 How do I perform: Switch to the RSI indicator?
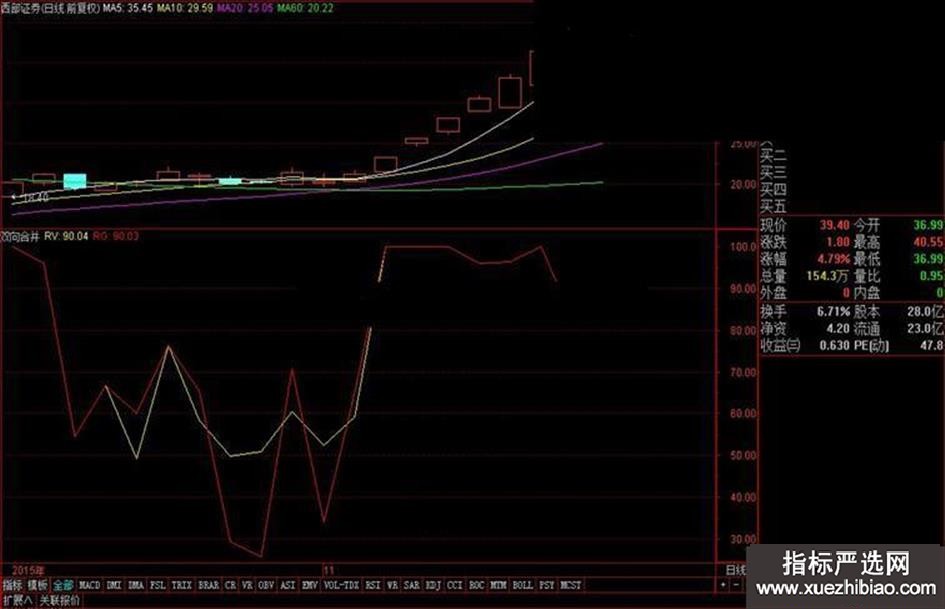373,585
